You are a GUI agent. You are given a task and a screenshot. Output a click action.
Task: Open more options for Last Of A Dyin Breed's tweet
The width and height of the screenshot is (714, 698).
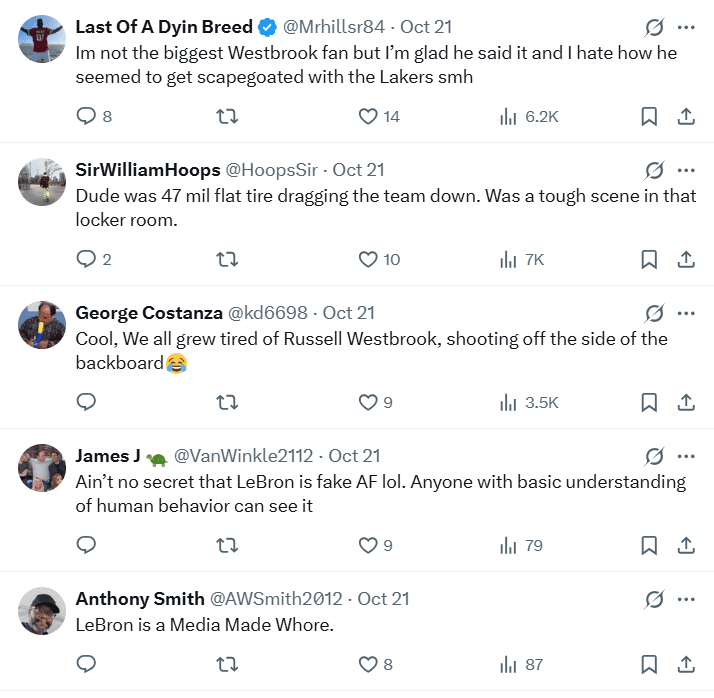(686, 27)
